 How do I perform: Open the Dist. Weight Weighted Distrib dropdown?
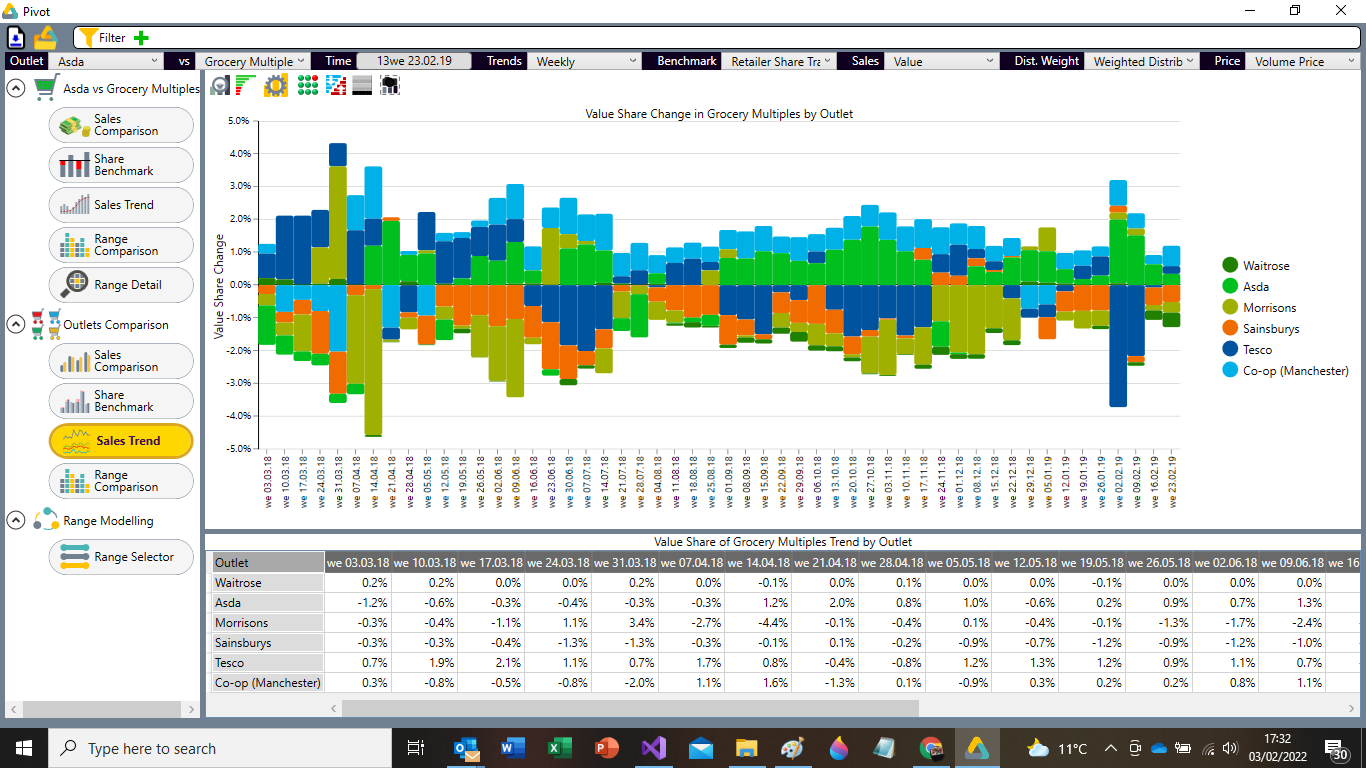[1141, 61]
